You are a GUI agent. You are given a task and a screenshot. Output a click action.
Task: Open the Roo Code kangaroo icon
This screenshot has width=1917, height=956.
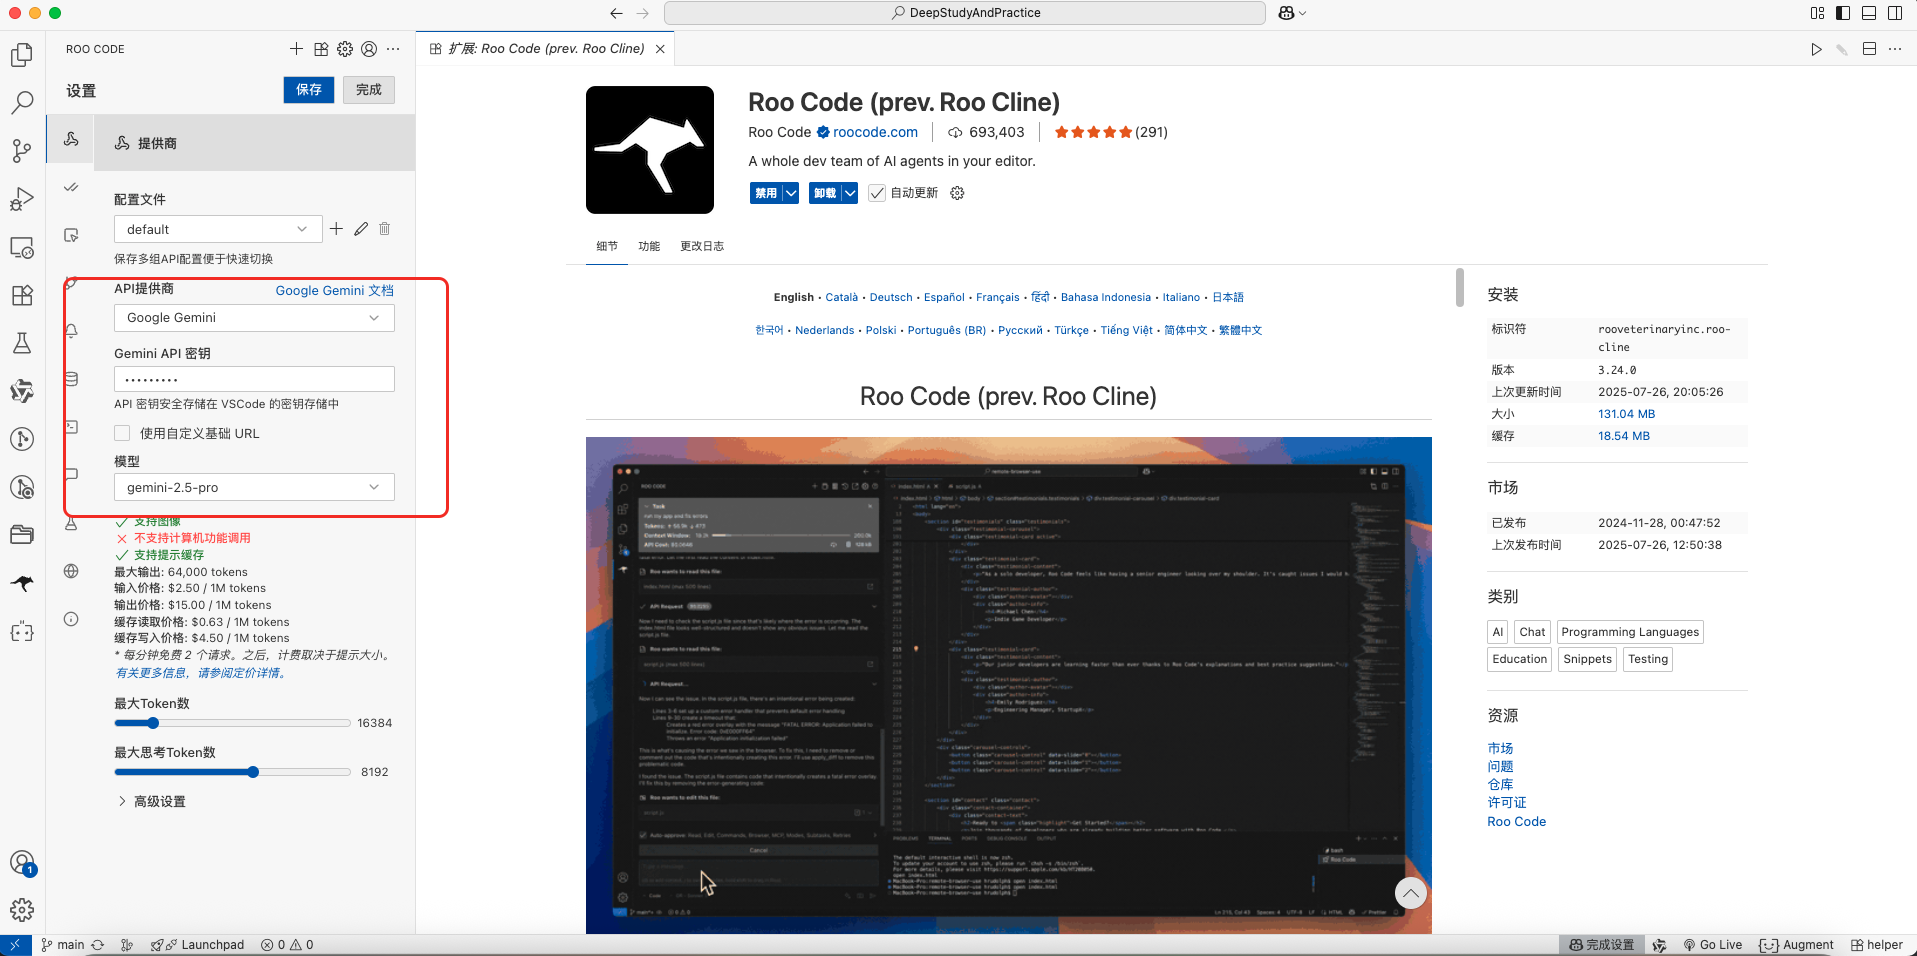[x=22, y=583]
